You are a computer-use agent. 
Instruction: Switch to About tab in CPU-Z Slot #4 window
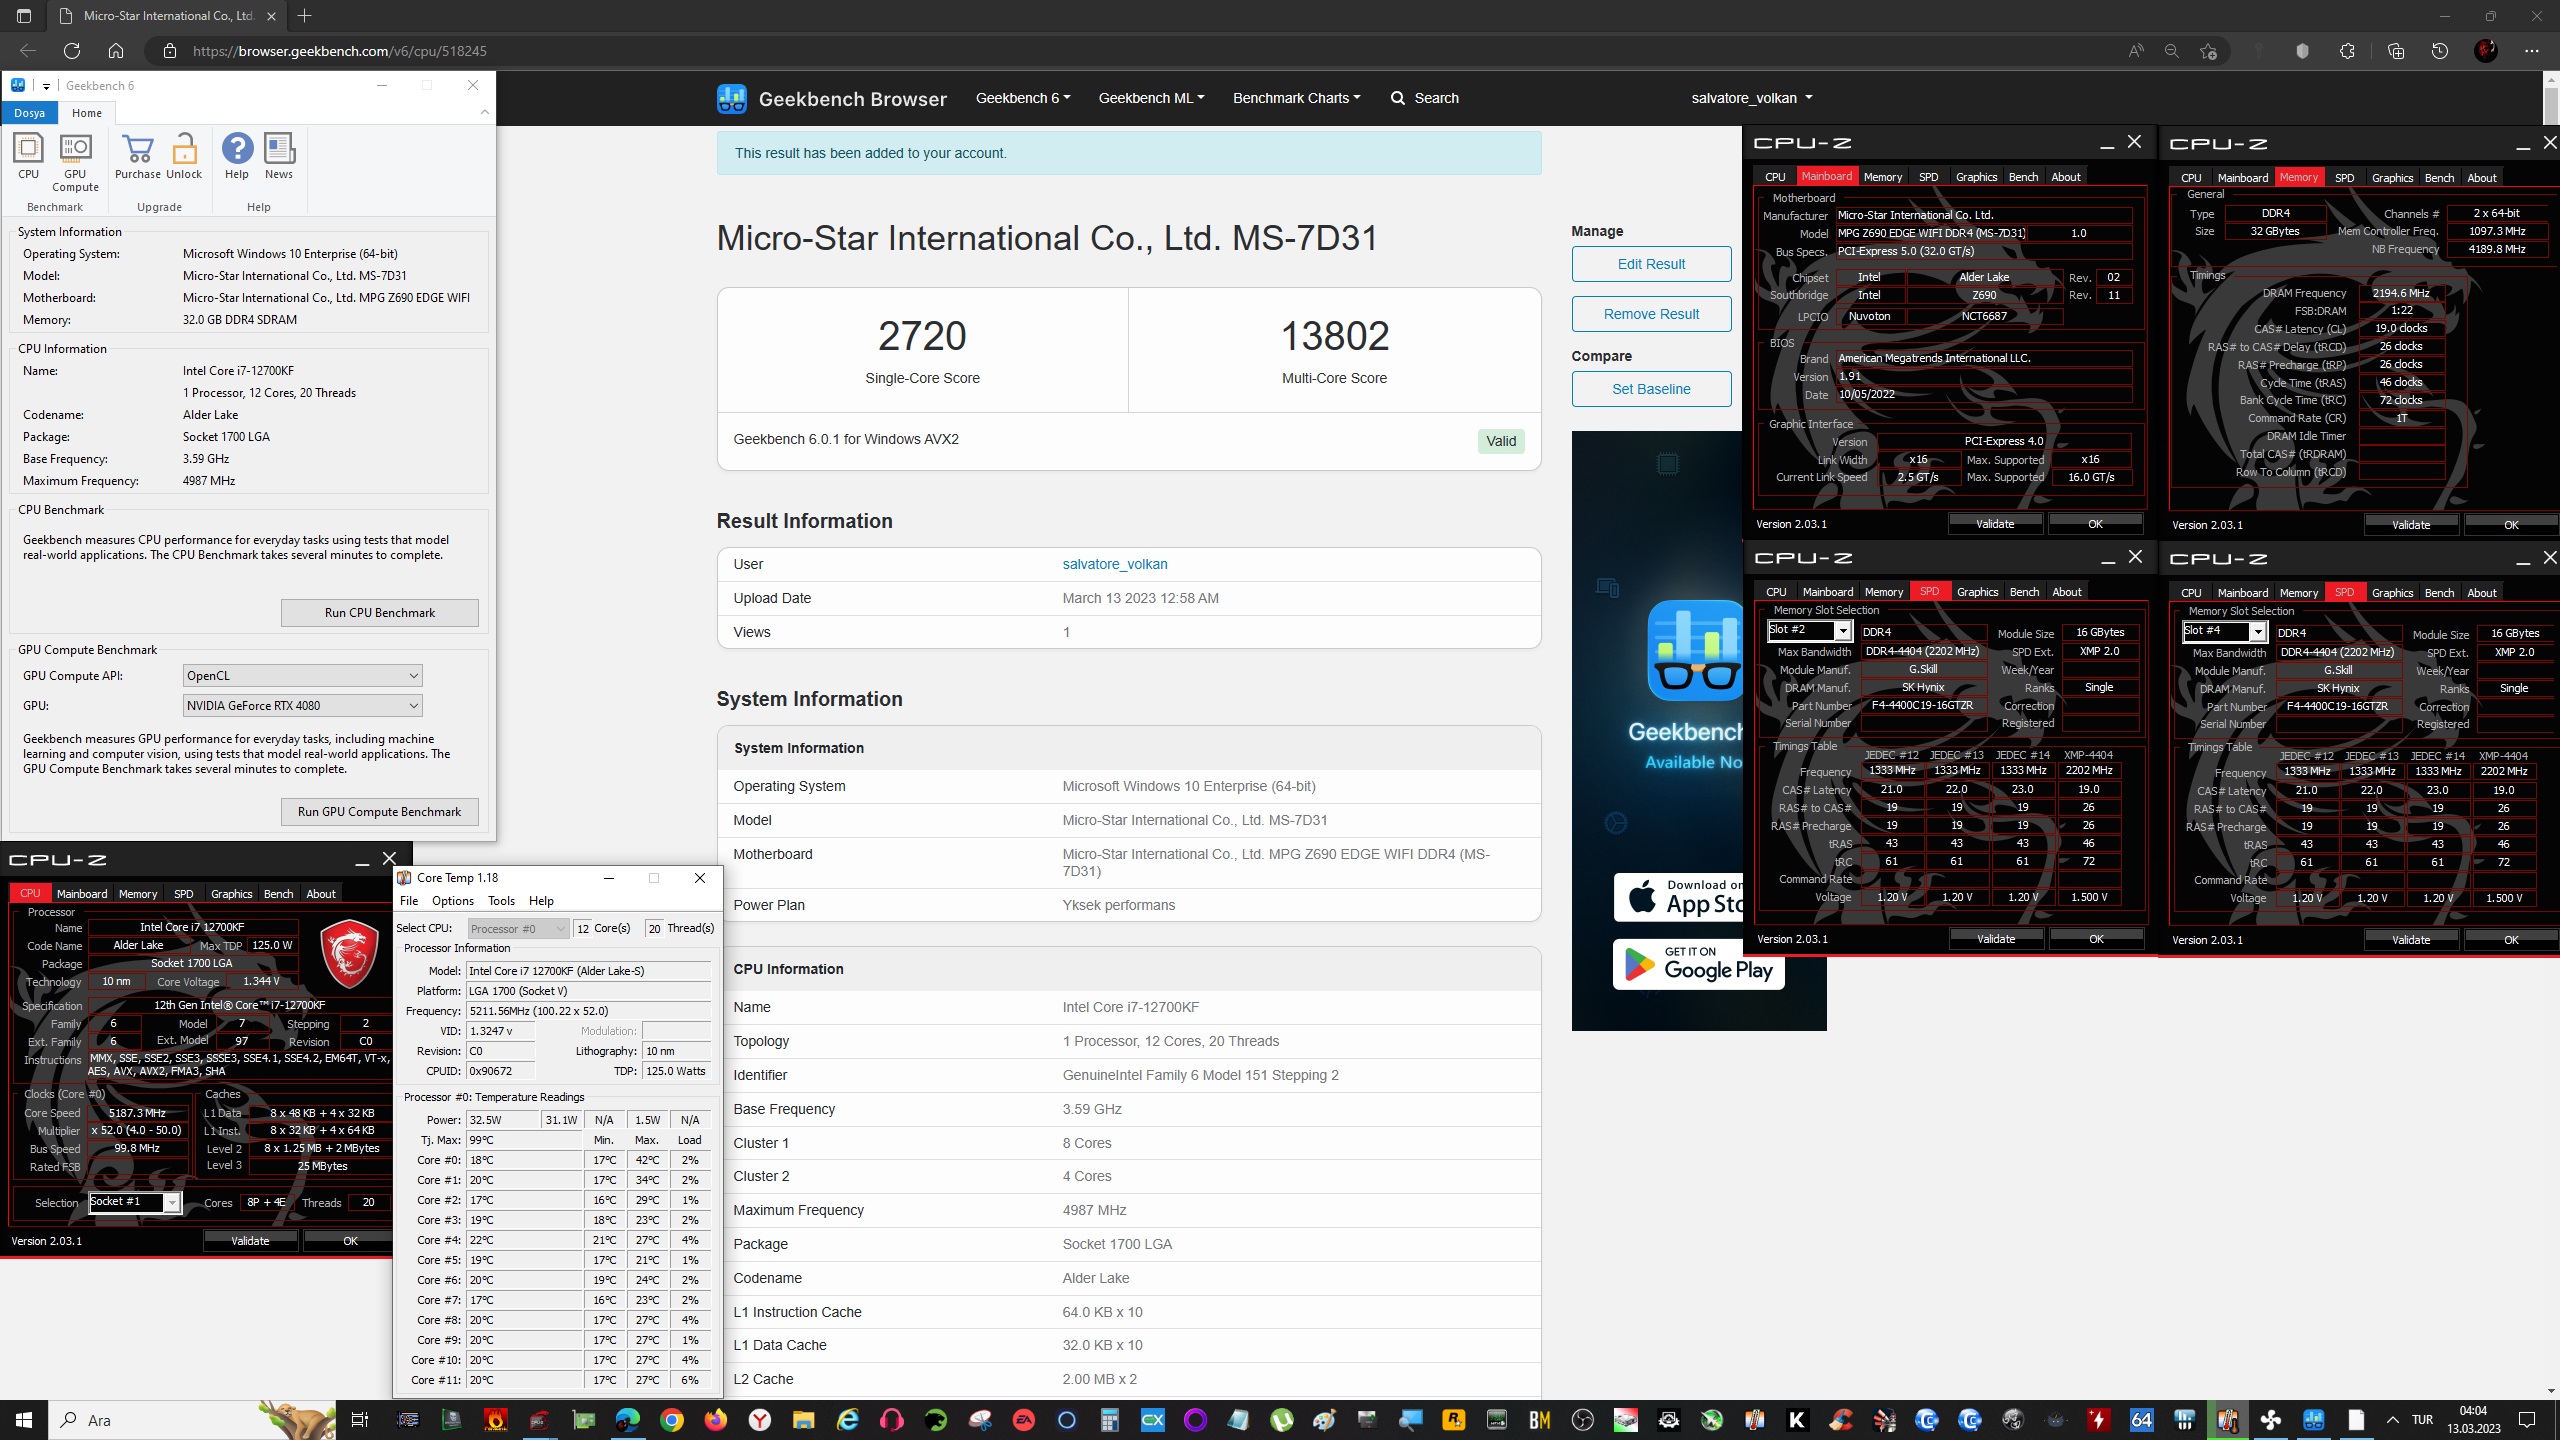tap(2482, 593)
